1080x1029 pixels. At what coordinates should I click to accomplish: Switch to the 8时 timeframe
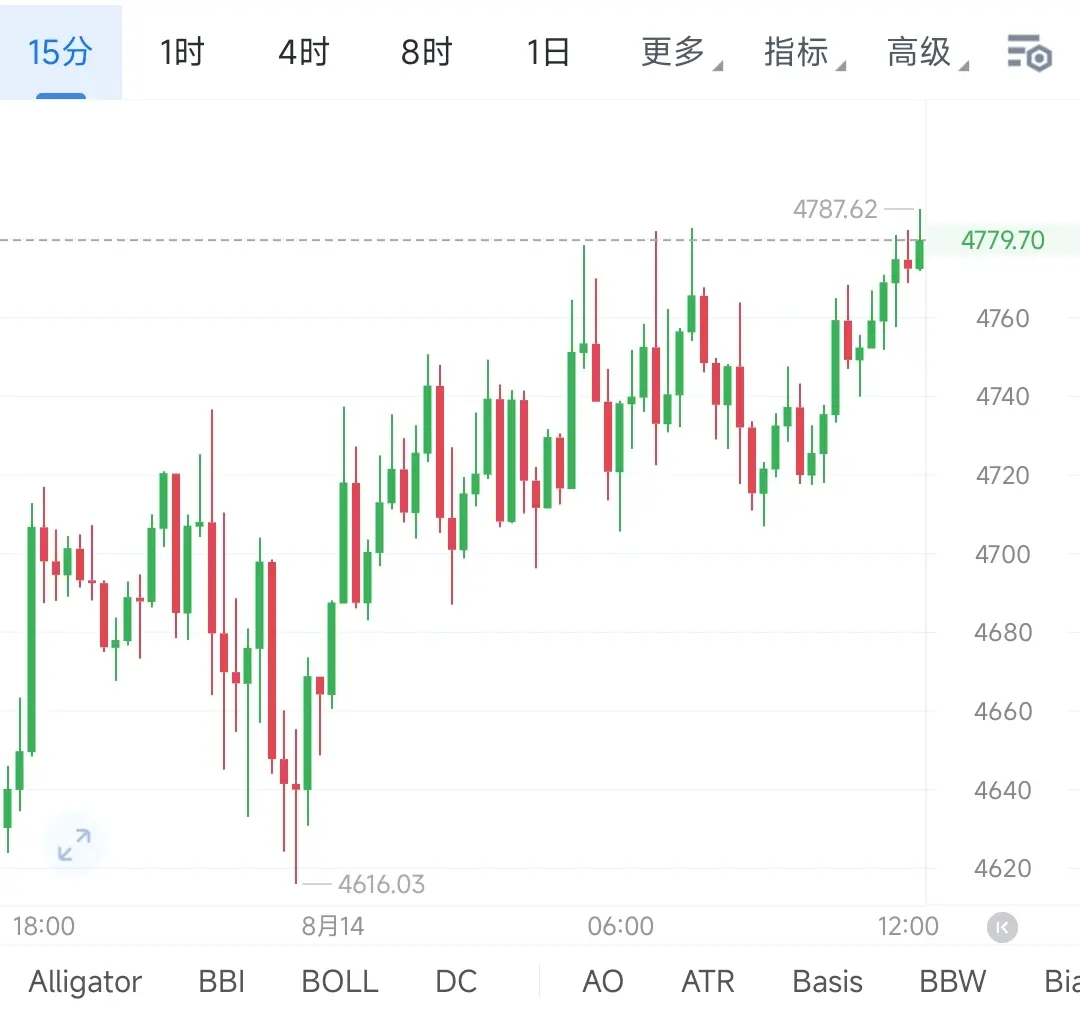426,52
